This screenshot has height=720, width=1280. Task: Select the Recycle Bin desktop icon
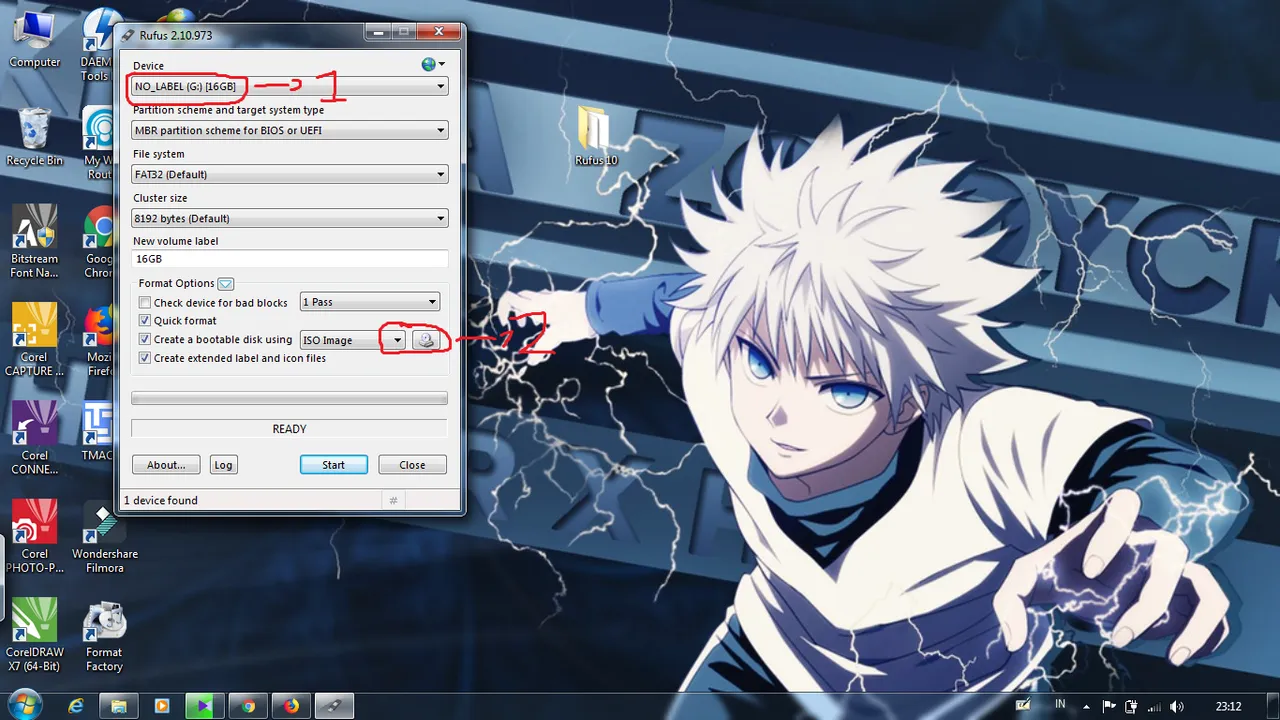click(x=35, y=137)
